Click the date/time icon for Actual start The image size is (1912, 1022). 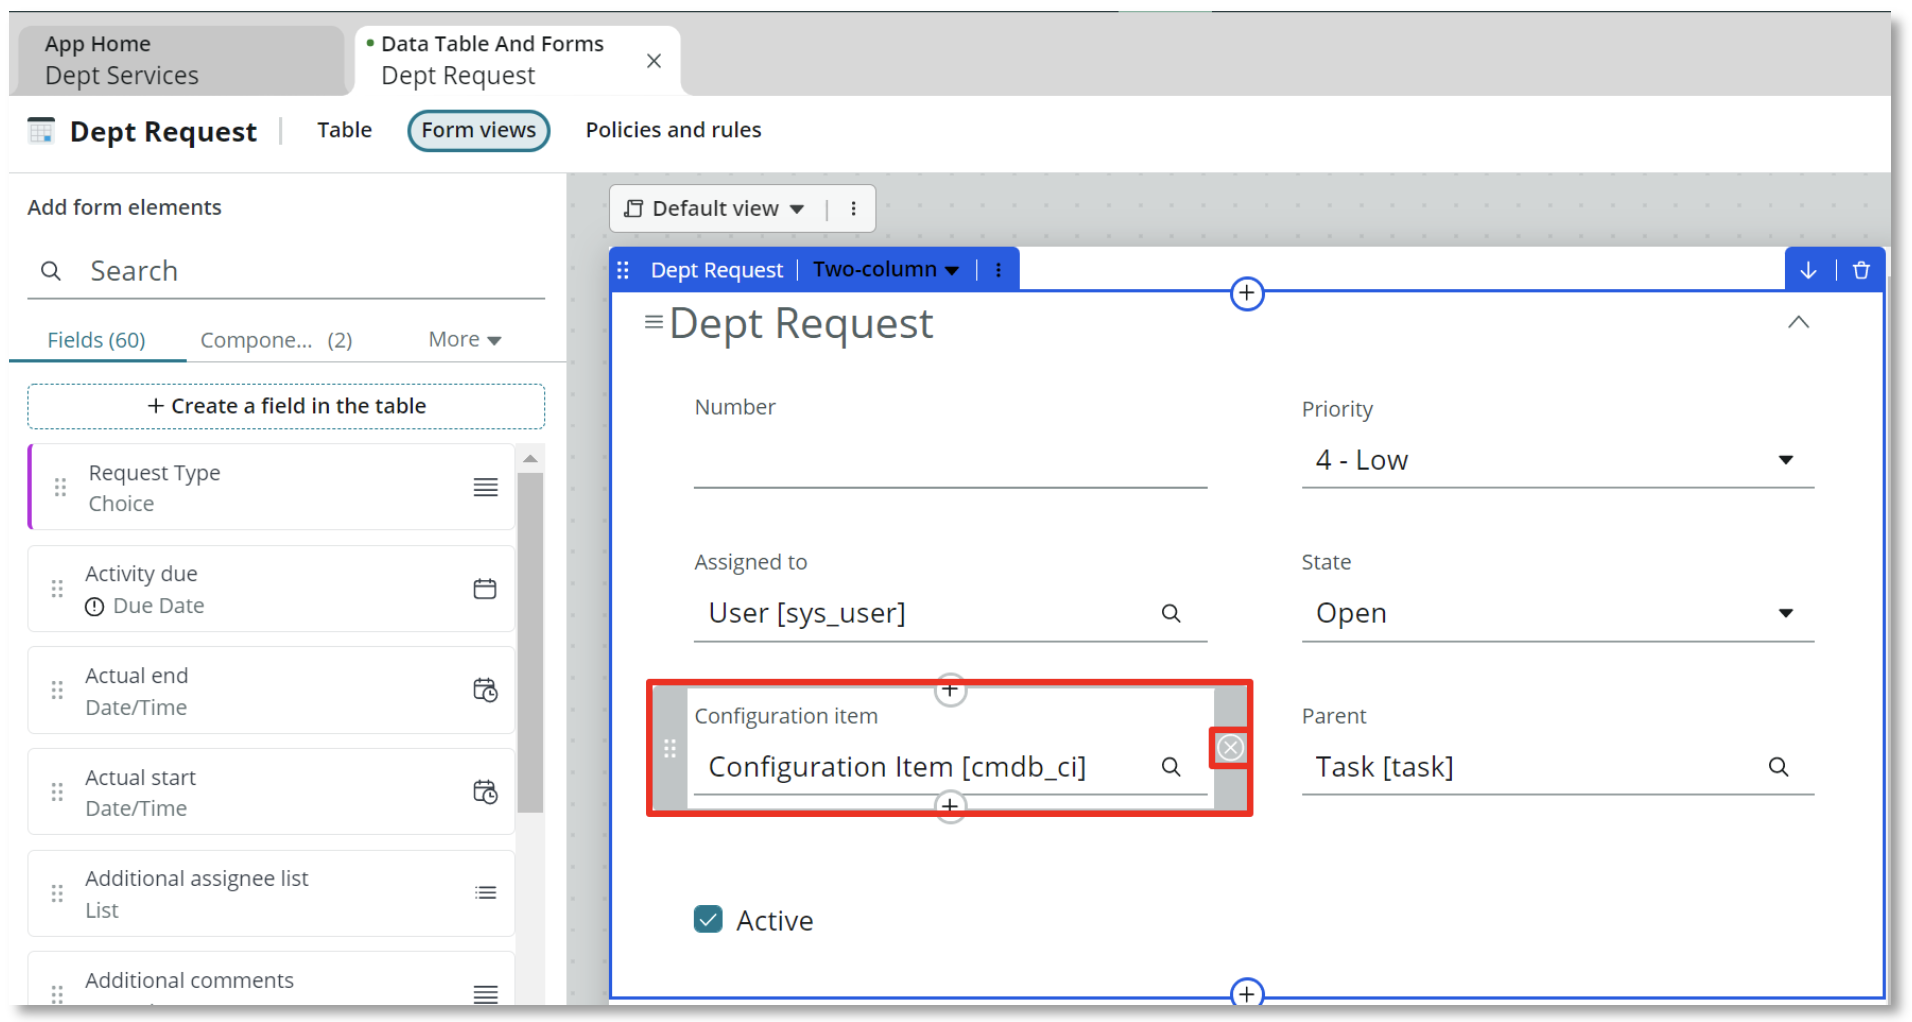pyautogui.click(x=485, y=792)
